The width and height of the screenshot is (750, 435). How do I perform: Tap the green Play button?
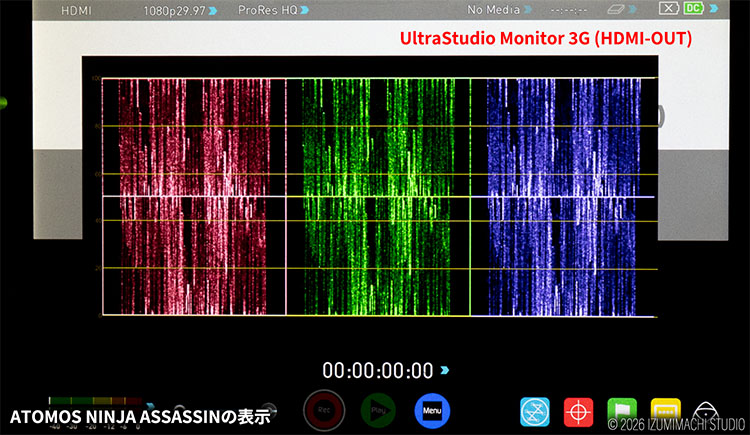[378, 411]
